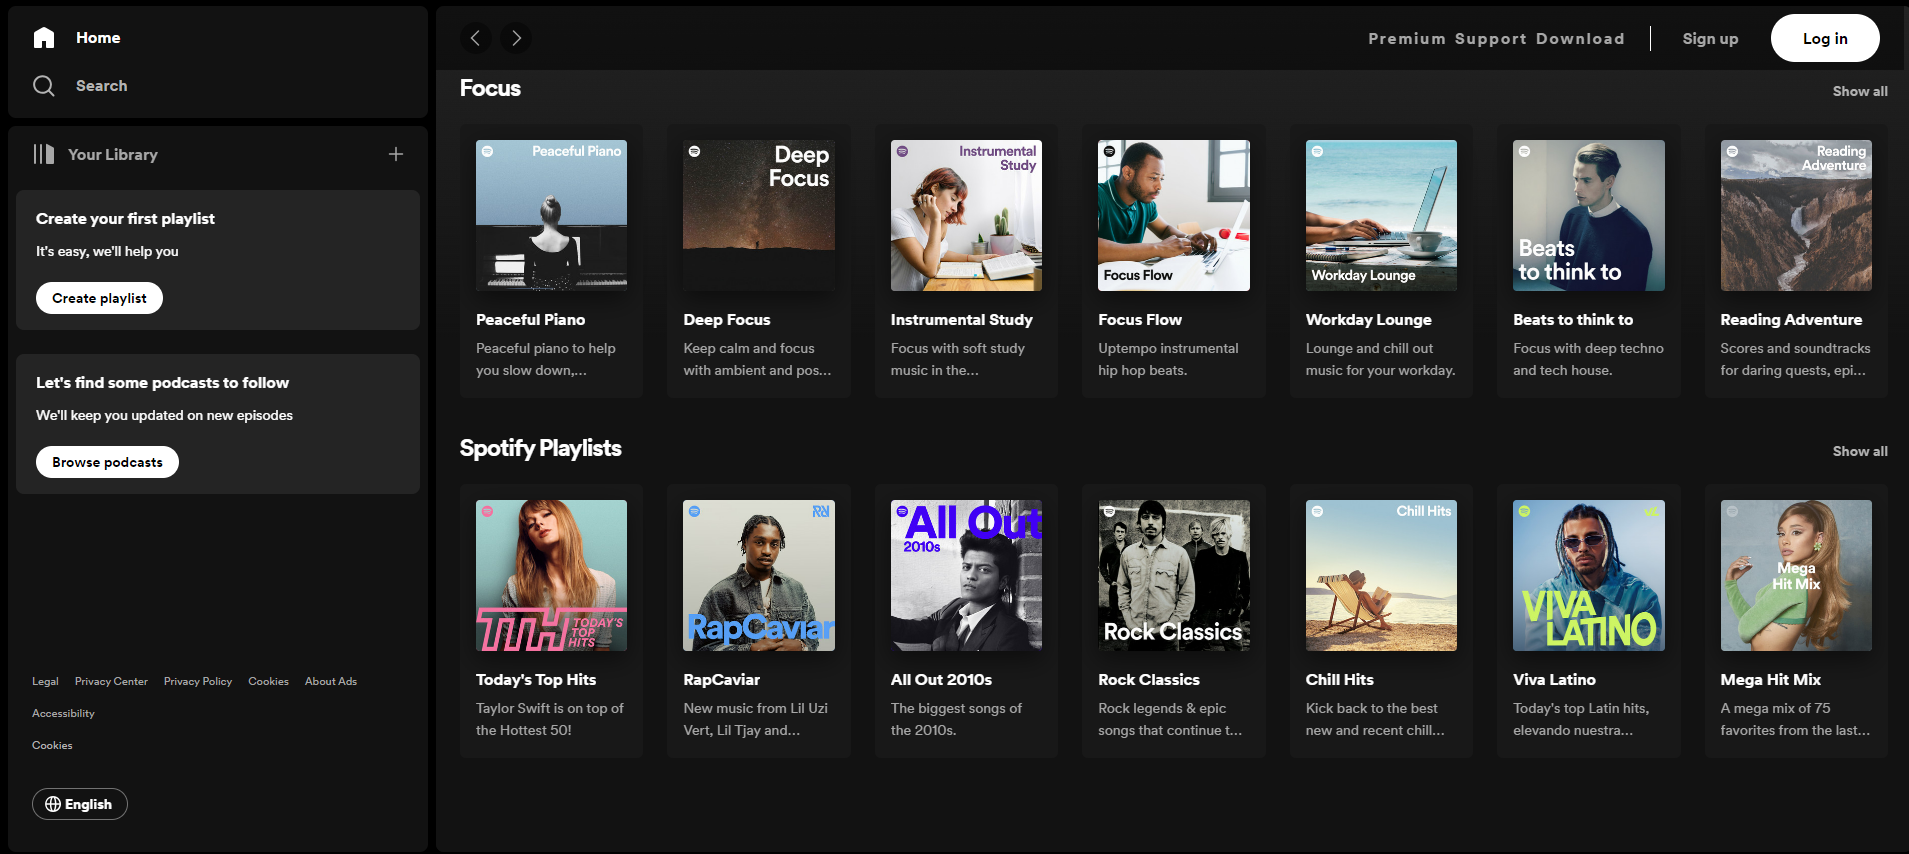Click the Search label in the sidebar
The height and width of the screenshot is (854, 1909).
click(102, 86)
